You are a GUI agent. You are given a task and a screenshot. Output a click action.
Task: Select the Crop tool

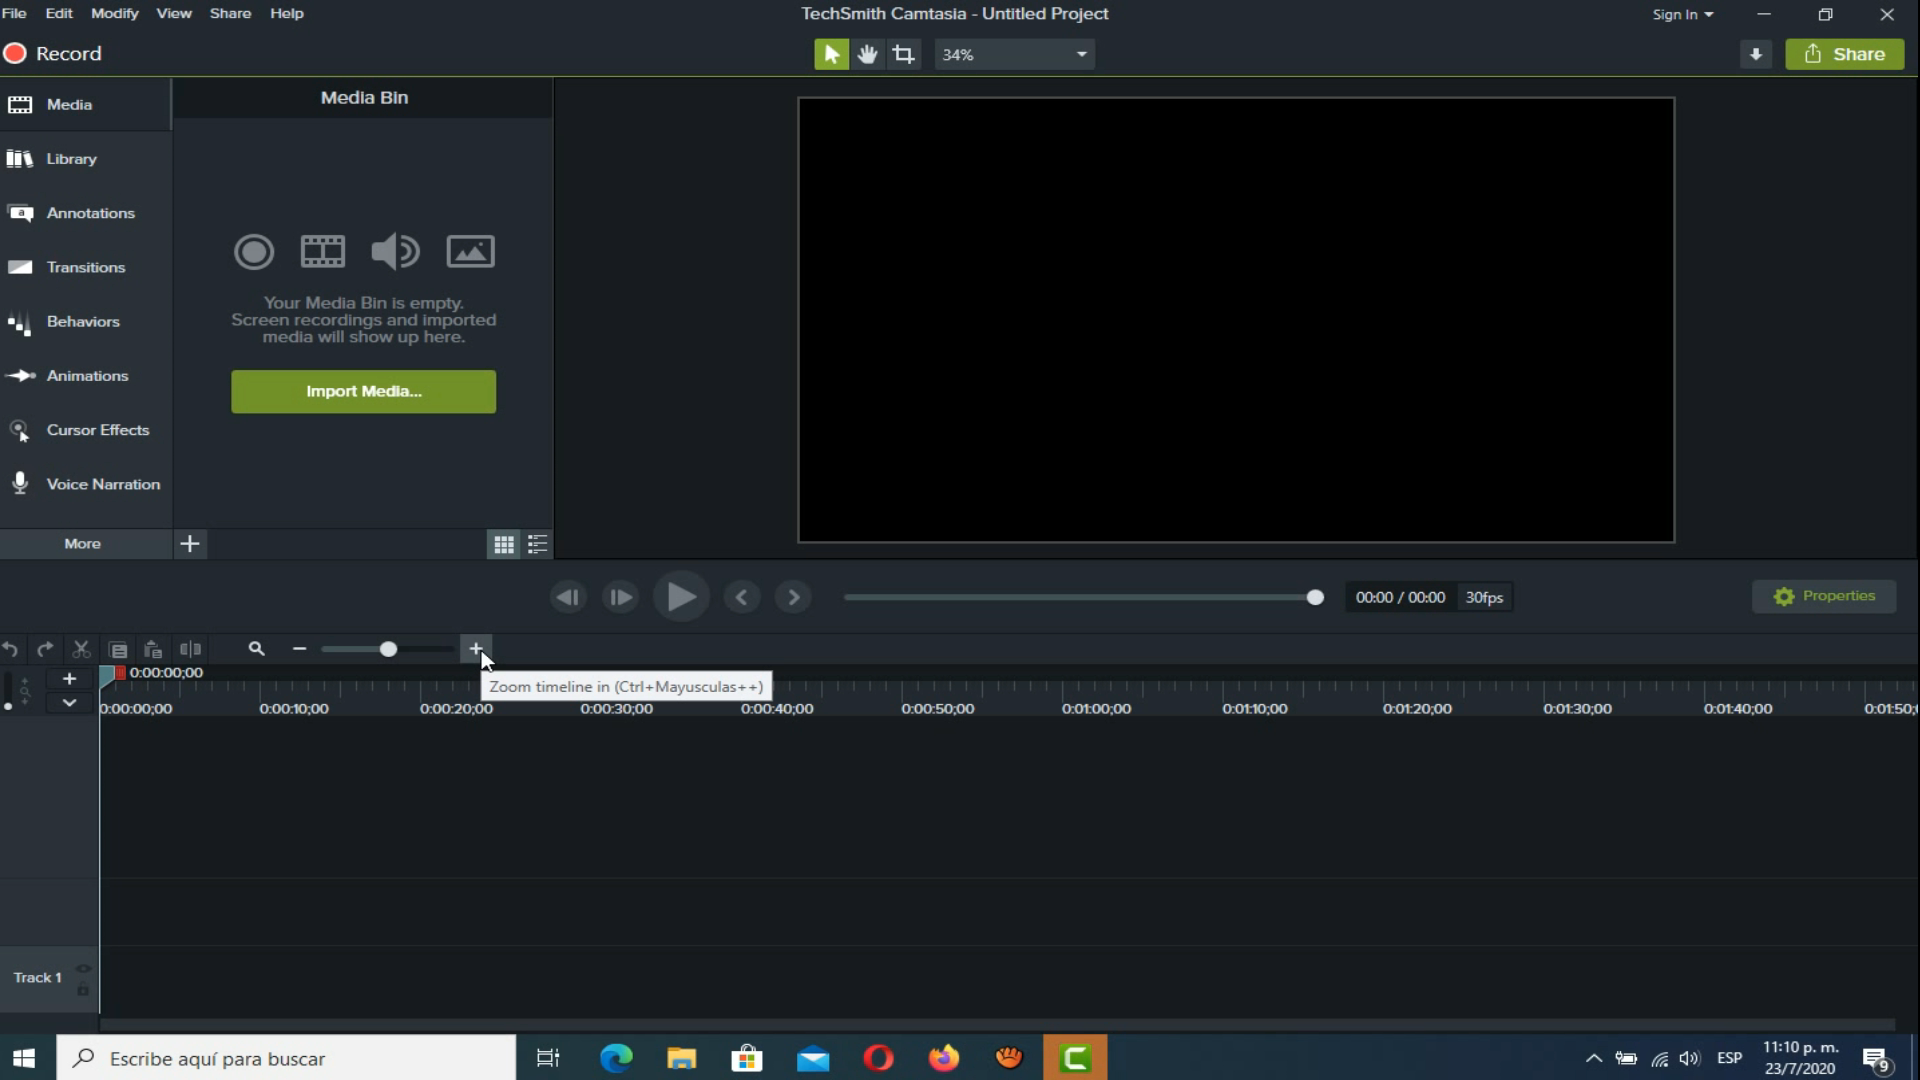(904, 54)
